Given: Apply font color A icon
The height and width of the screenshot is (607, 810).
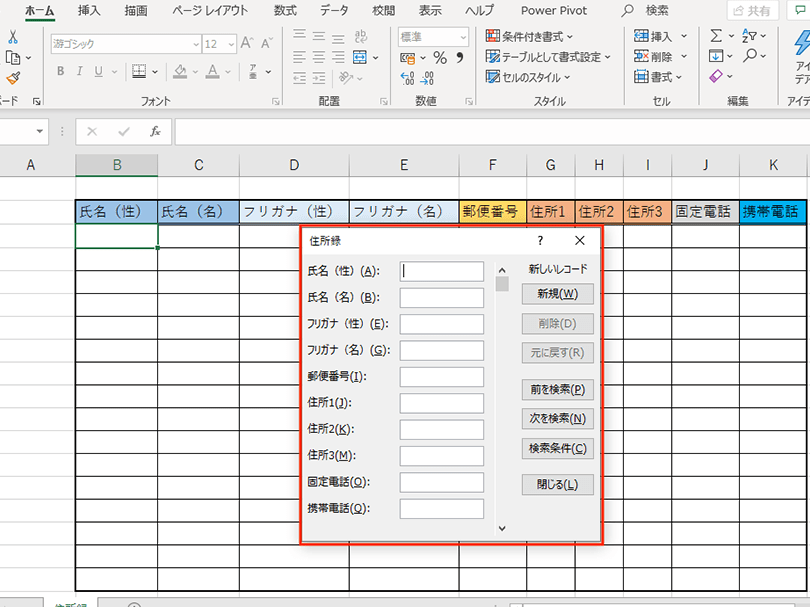Looking at the screenshot, I should click(x=212, y=71).
